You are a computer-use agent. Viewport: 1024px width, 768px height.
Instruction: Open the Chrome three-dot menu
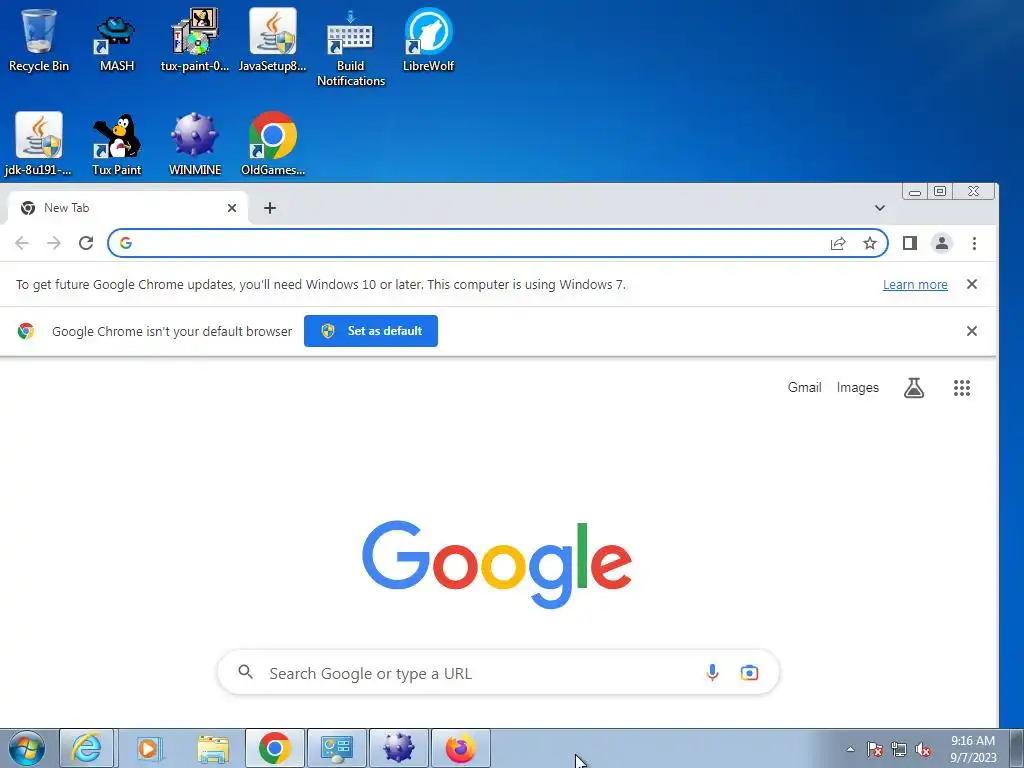pos(974,244)
